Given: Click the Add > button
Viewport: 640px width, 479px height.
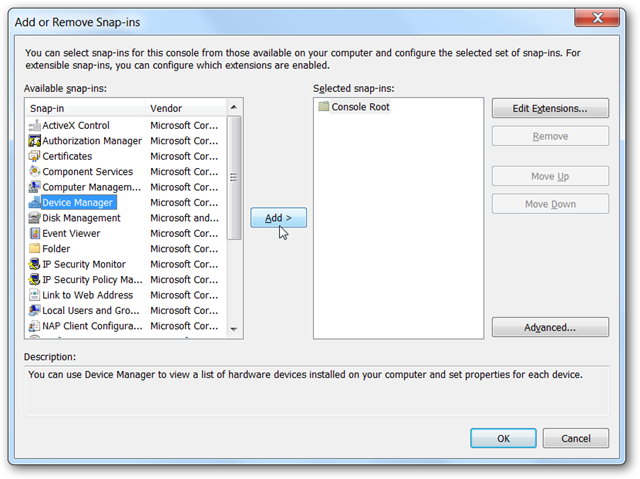Looking at the screenshot, I should coord(278,218).
